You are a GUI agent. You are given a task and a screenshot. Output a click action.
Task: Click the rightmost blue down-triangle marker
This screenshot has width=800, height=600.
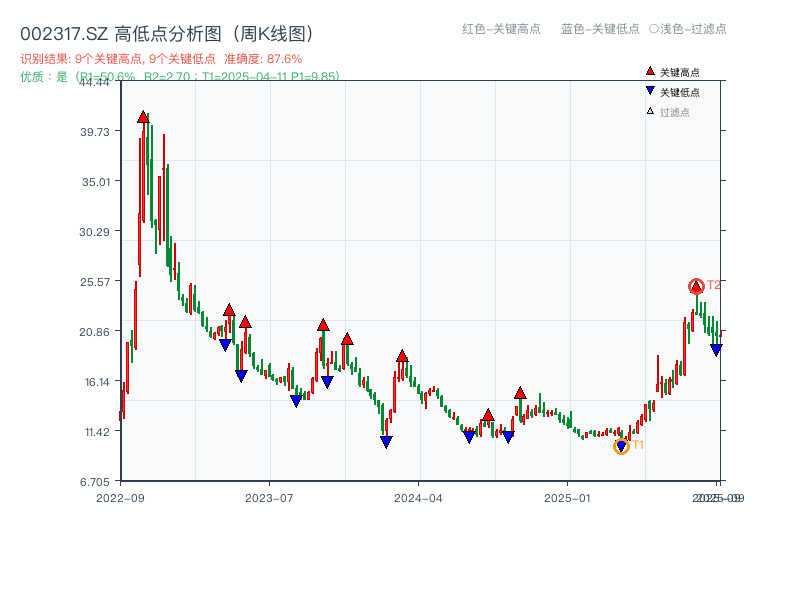click(x=716, y=350)
